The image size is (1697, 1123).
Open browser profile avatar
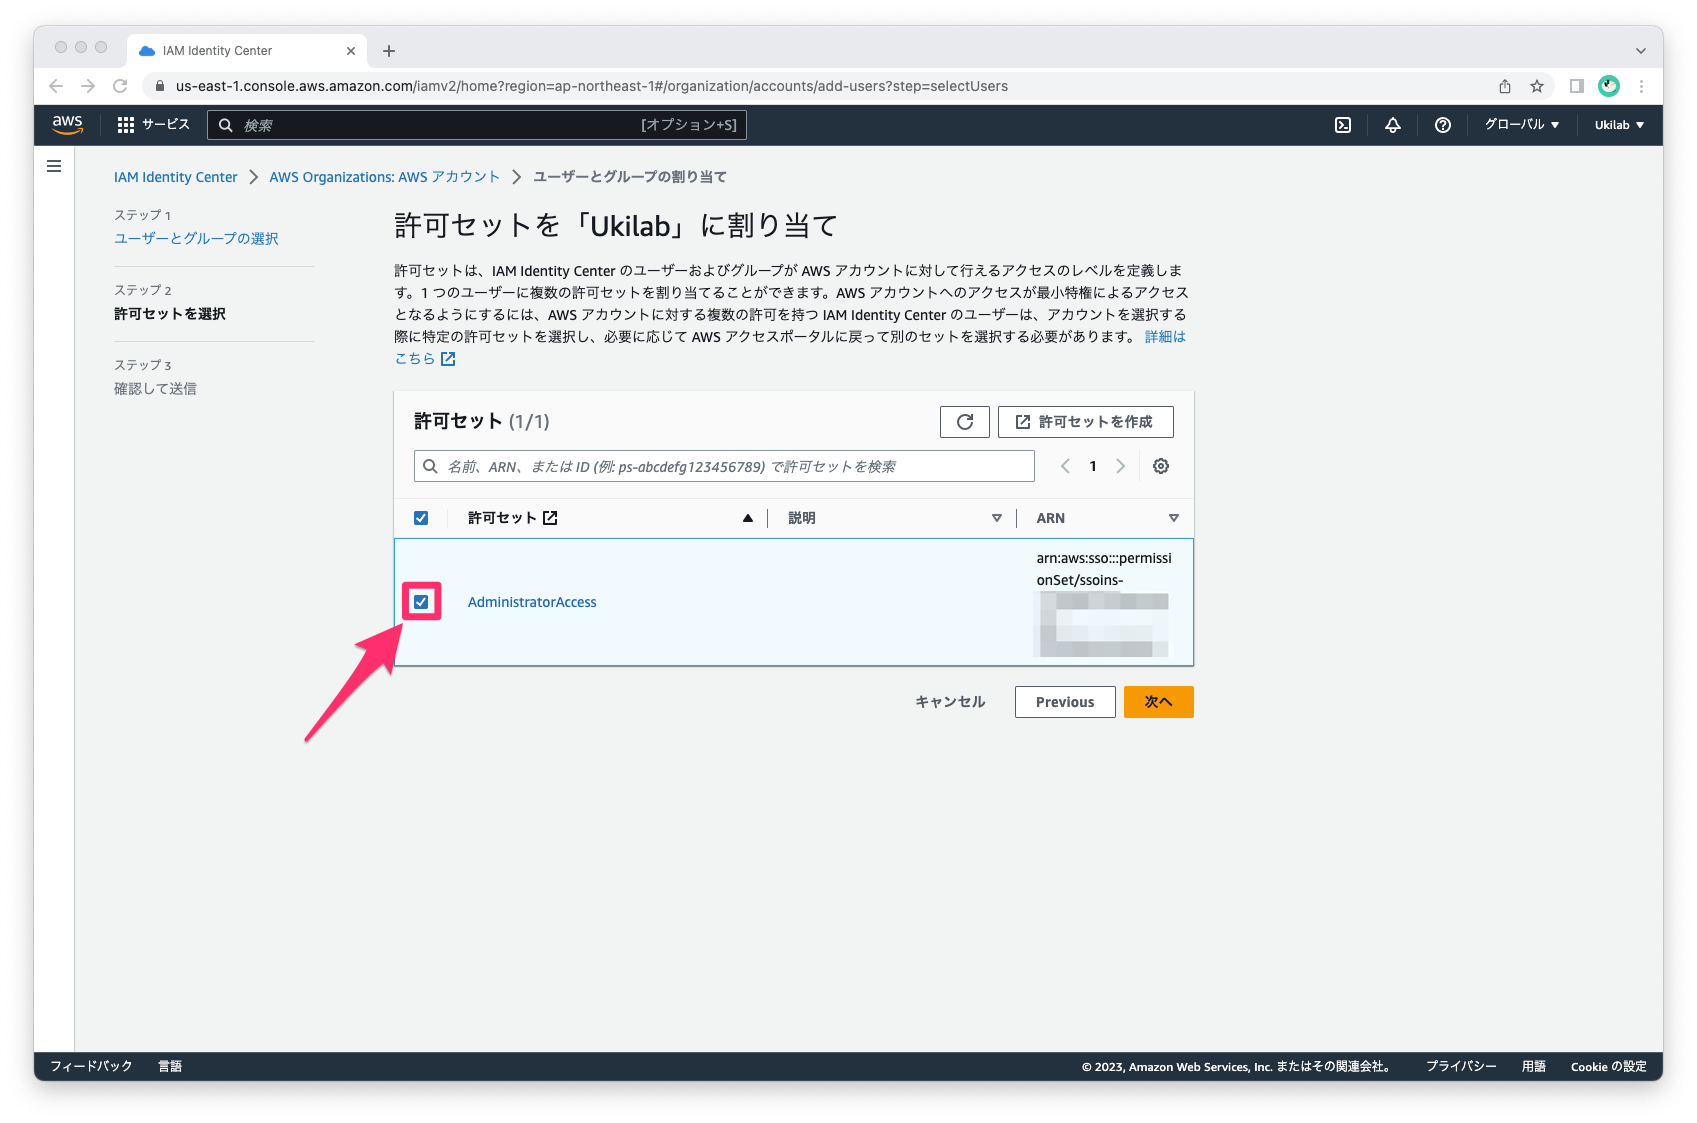tap(1609, 86)
